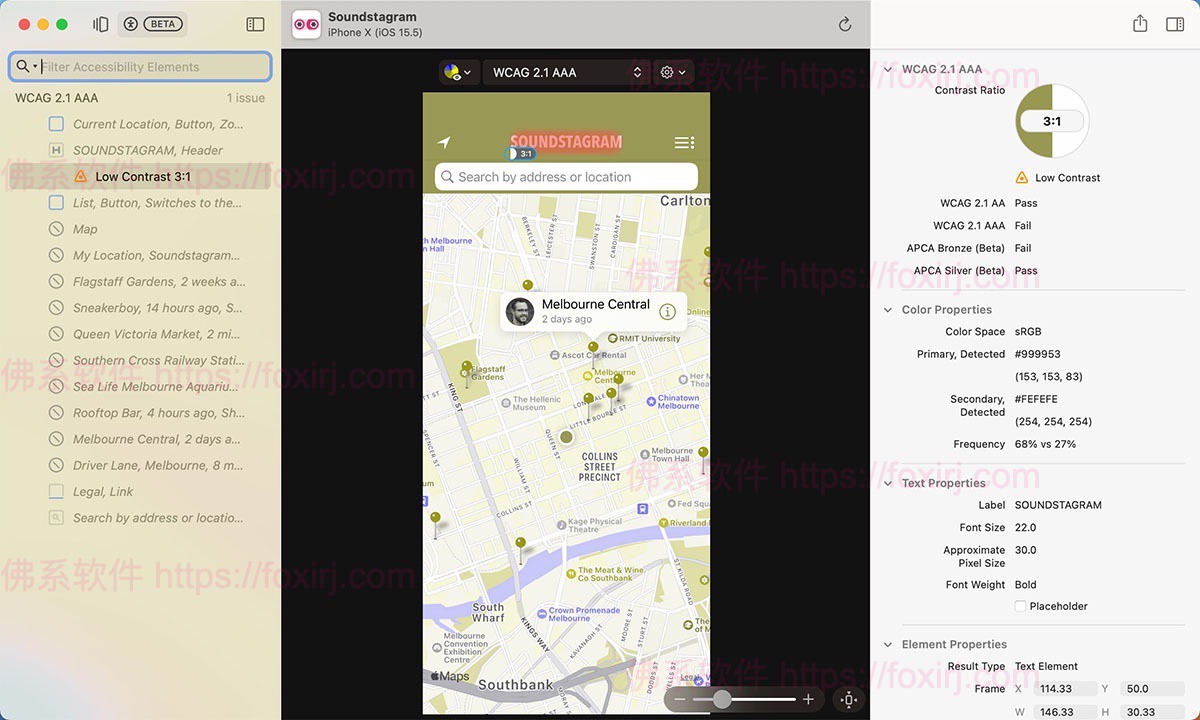The image size is (1200, 720).
Task: Click the device mirror icon beside BETA
Action: pos(100,24)
